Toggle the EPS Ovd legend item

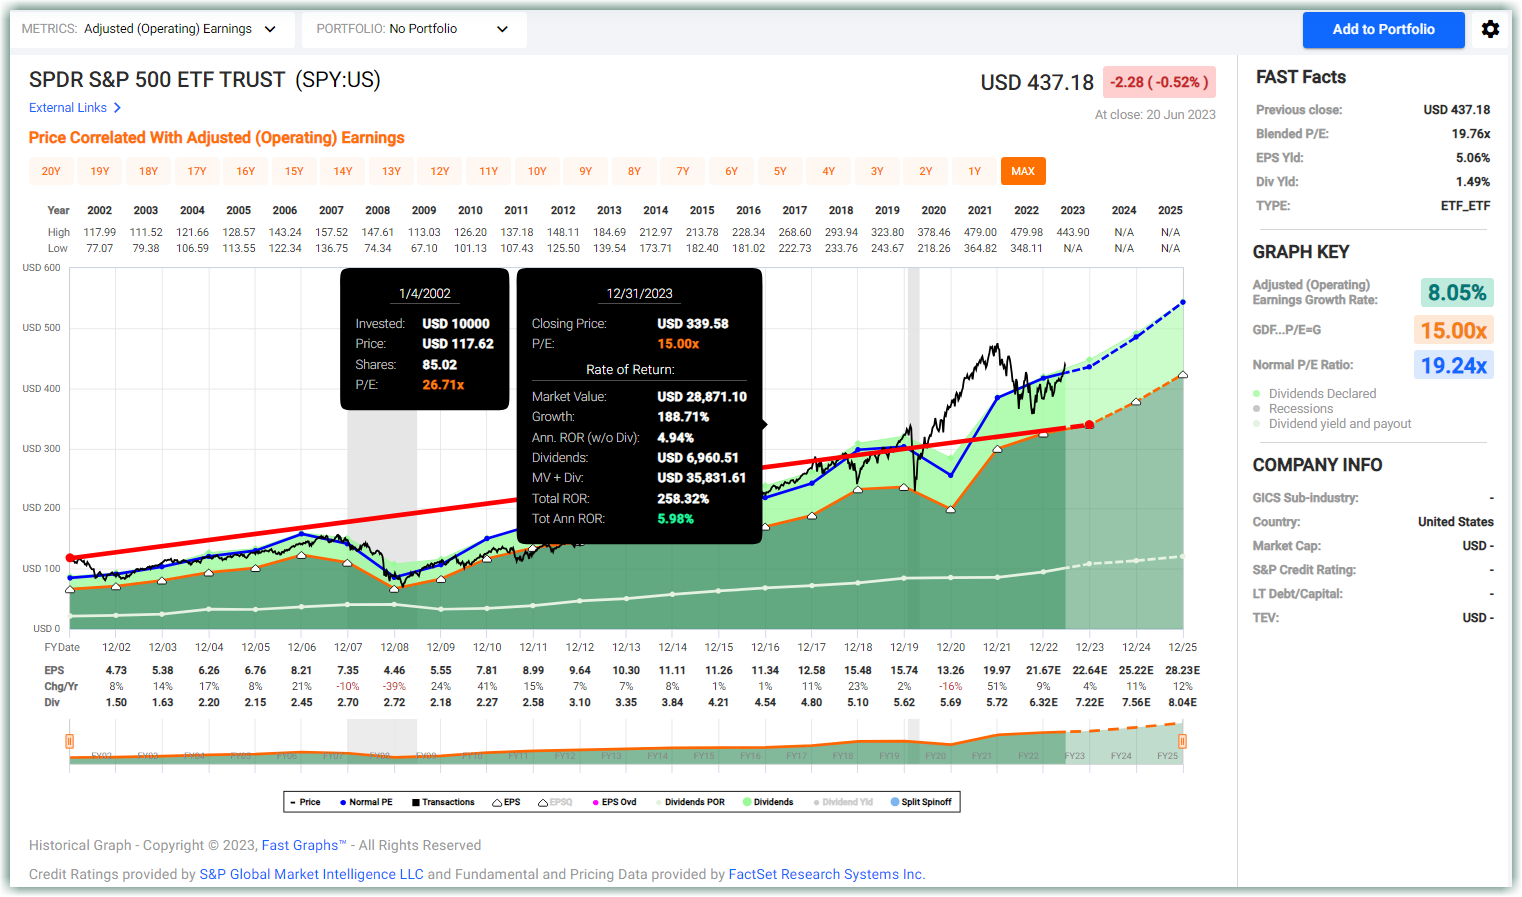(x=614, y=802)
